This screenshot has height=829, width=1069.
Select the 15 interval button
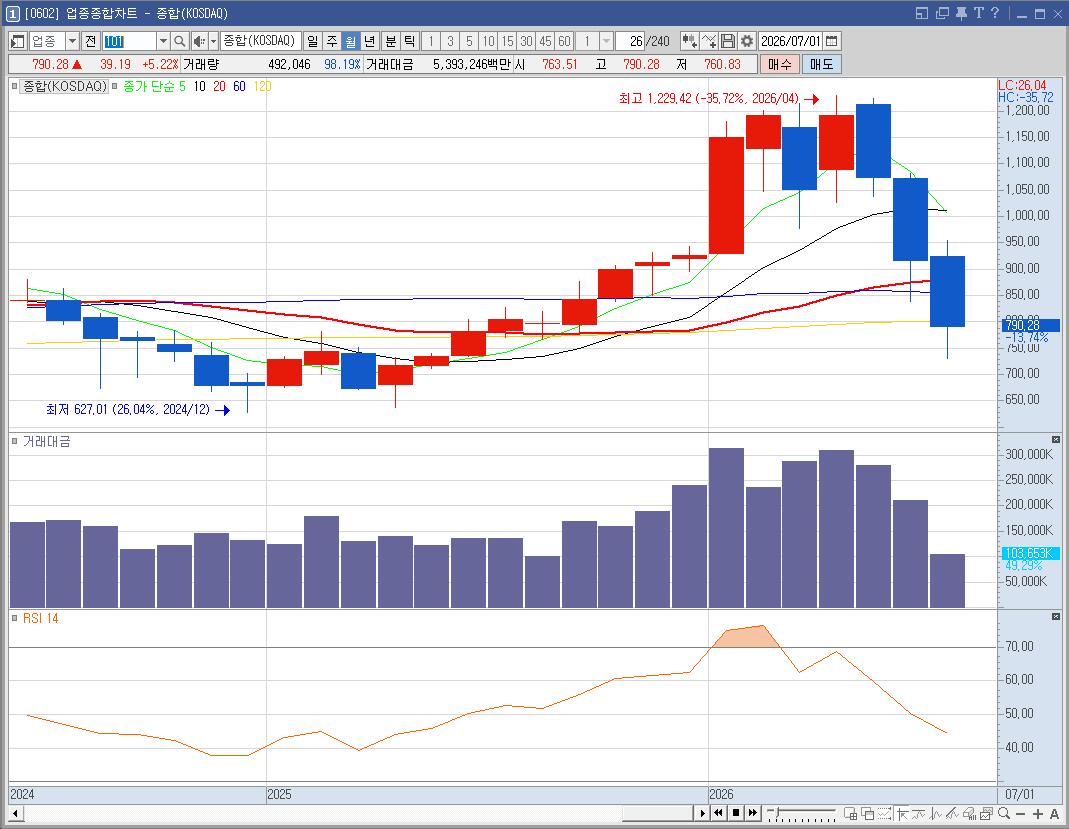click(507, 42)
